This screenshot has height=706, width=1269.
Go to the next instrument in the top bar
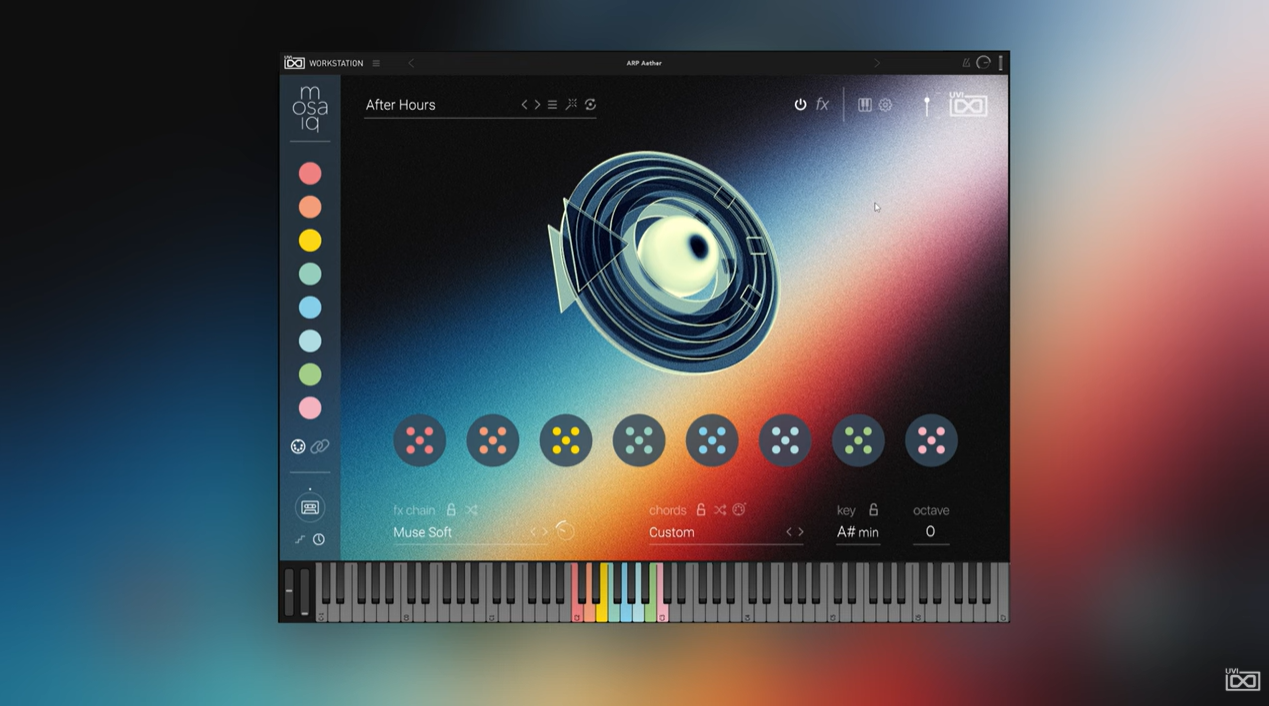tap(877, 63)
